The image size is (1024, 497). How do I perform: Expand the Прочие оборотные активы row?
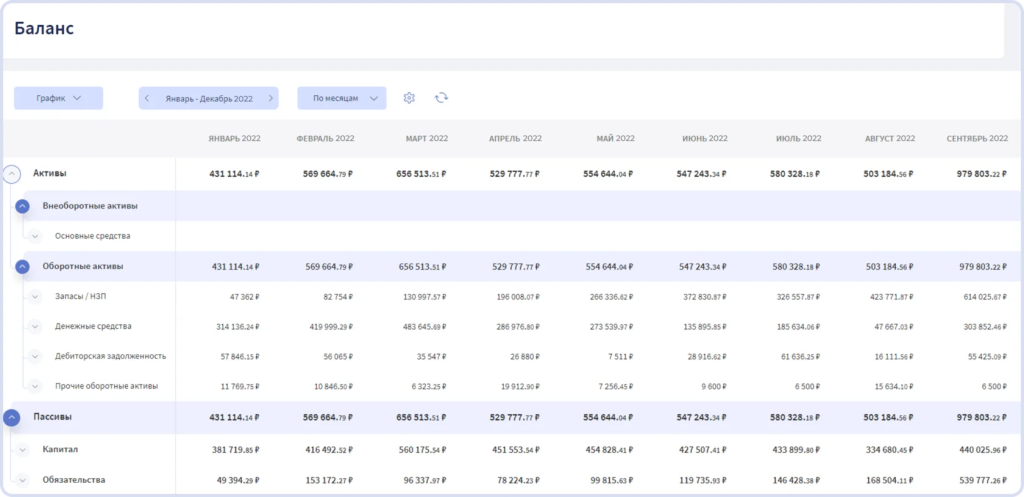(35, 386)
